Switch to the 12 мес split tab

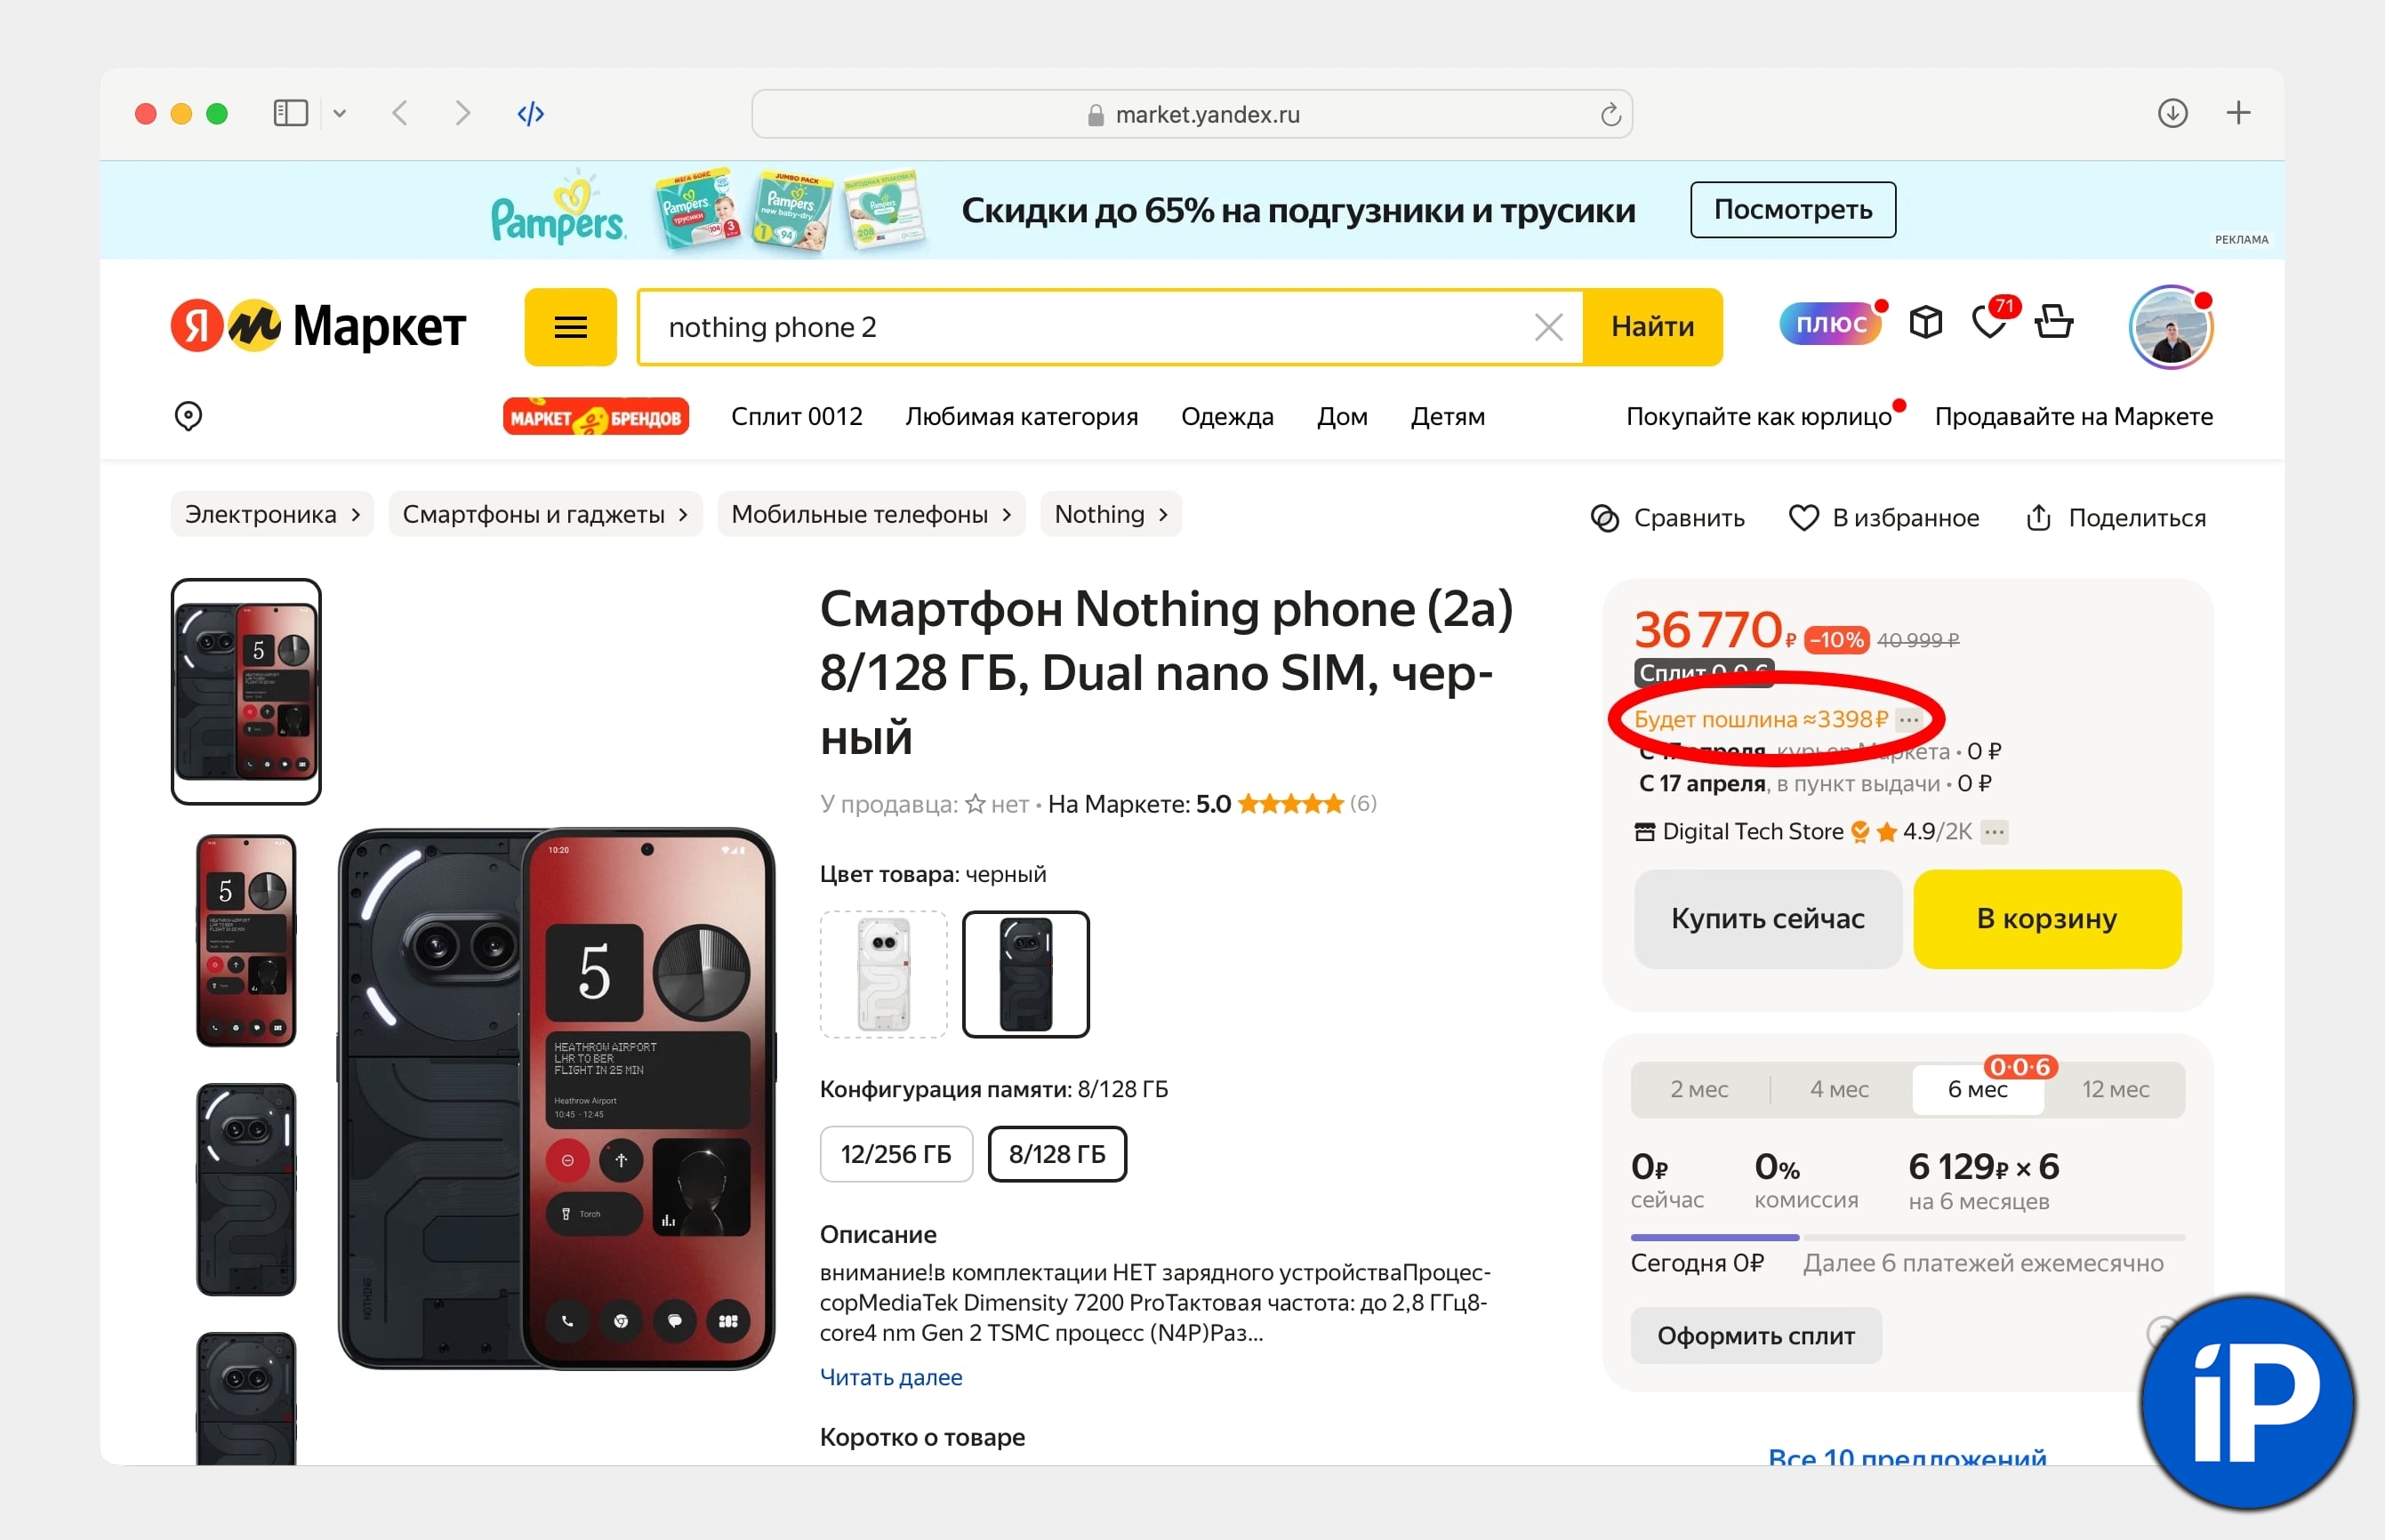click(x=2115, y=1089)
